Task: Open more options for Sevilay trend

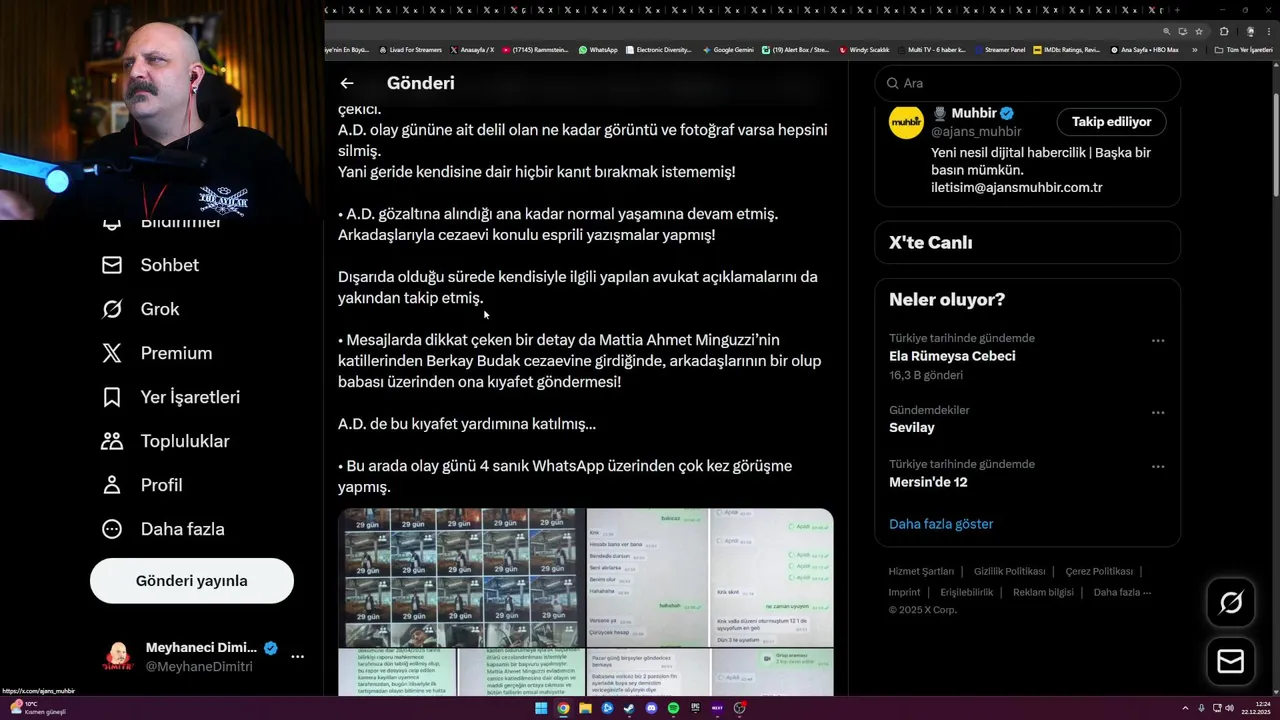Action: [1158, 413]
